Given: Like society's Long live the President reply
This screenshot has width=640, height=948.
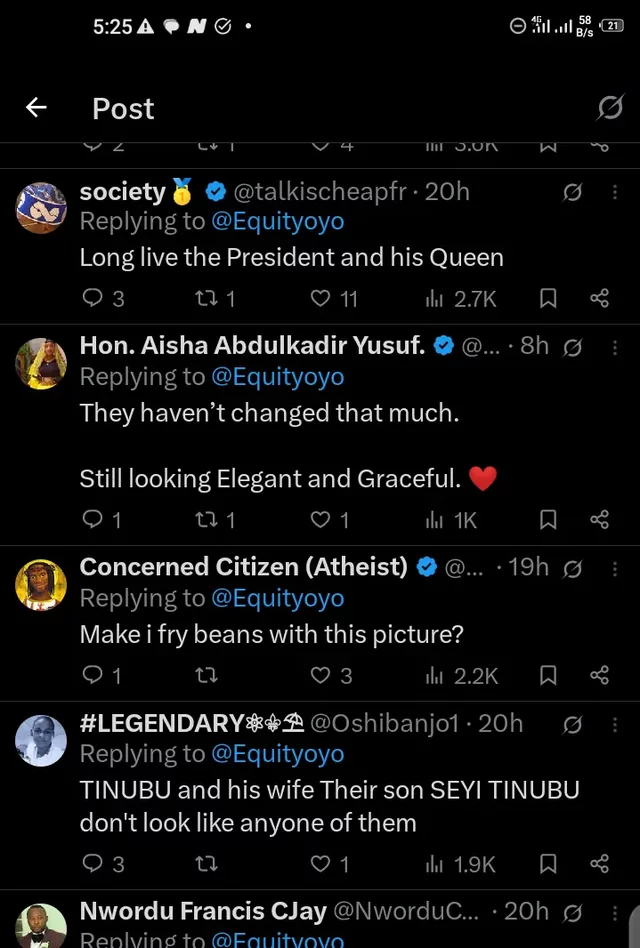Looking at the screenshot, I should (320, 298).
